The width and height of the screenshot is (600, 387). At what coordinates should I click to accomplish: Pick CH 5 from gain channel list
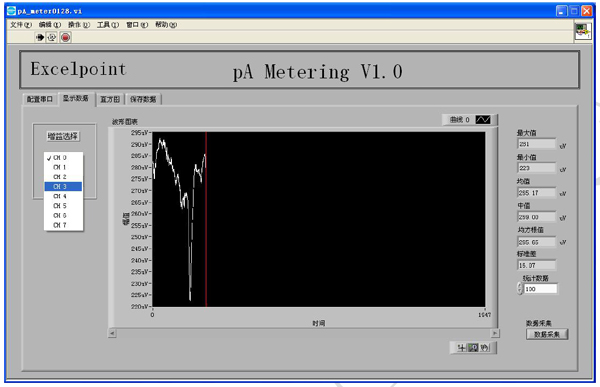(63, 206)
